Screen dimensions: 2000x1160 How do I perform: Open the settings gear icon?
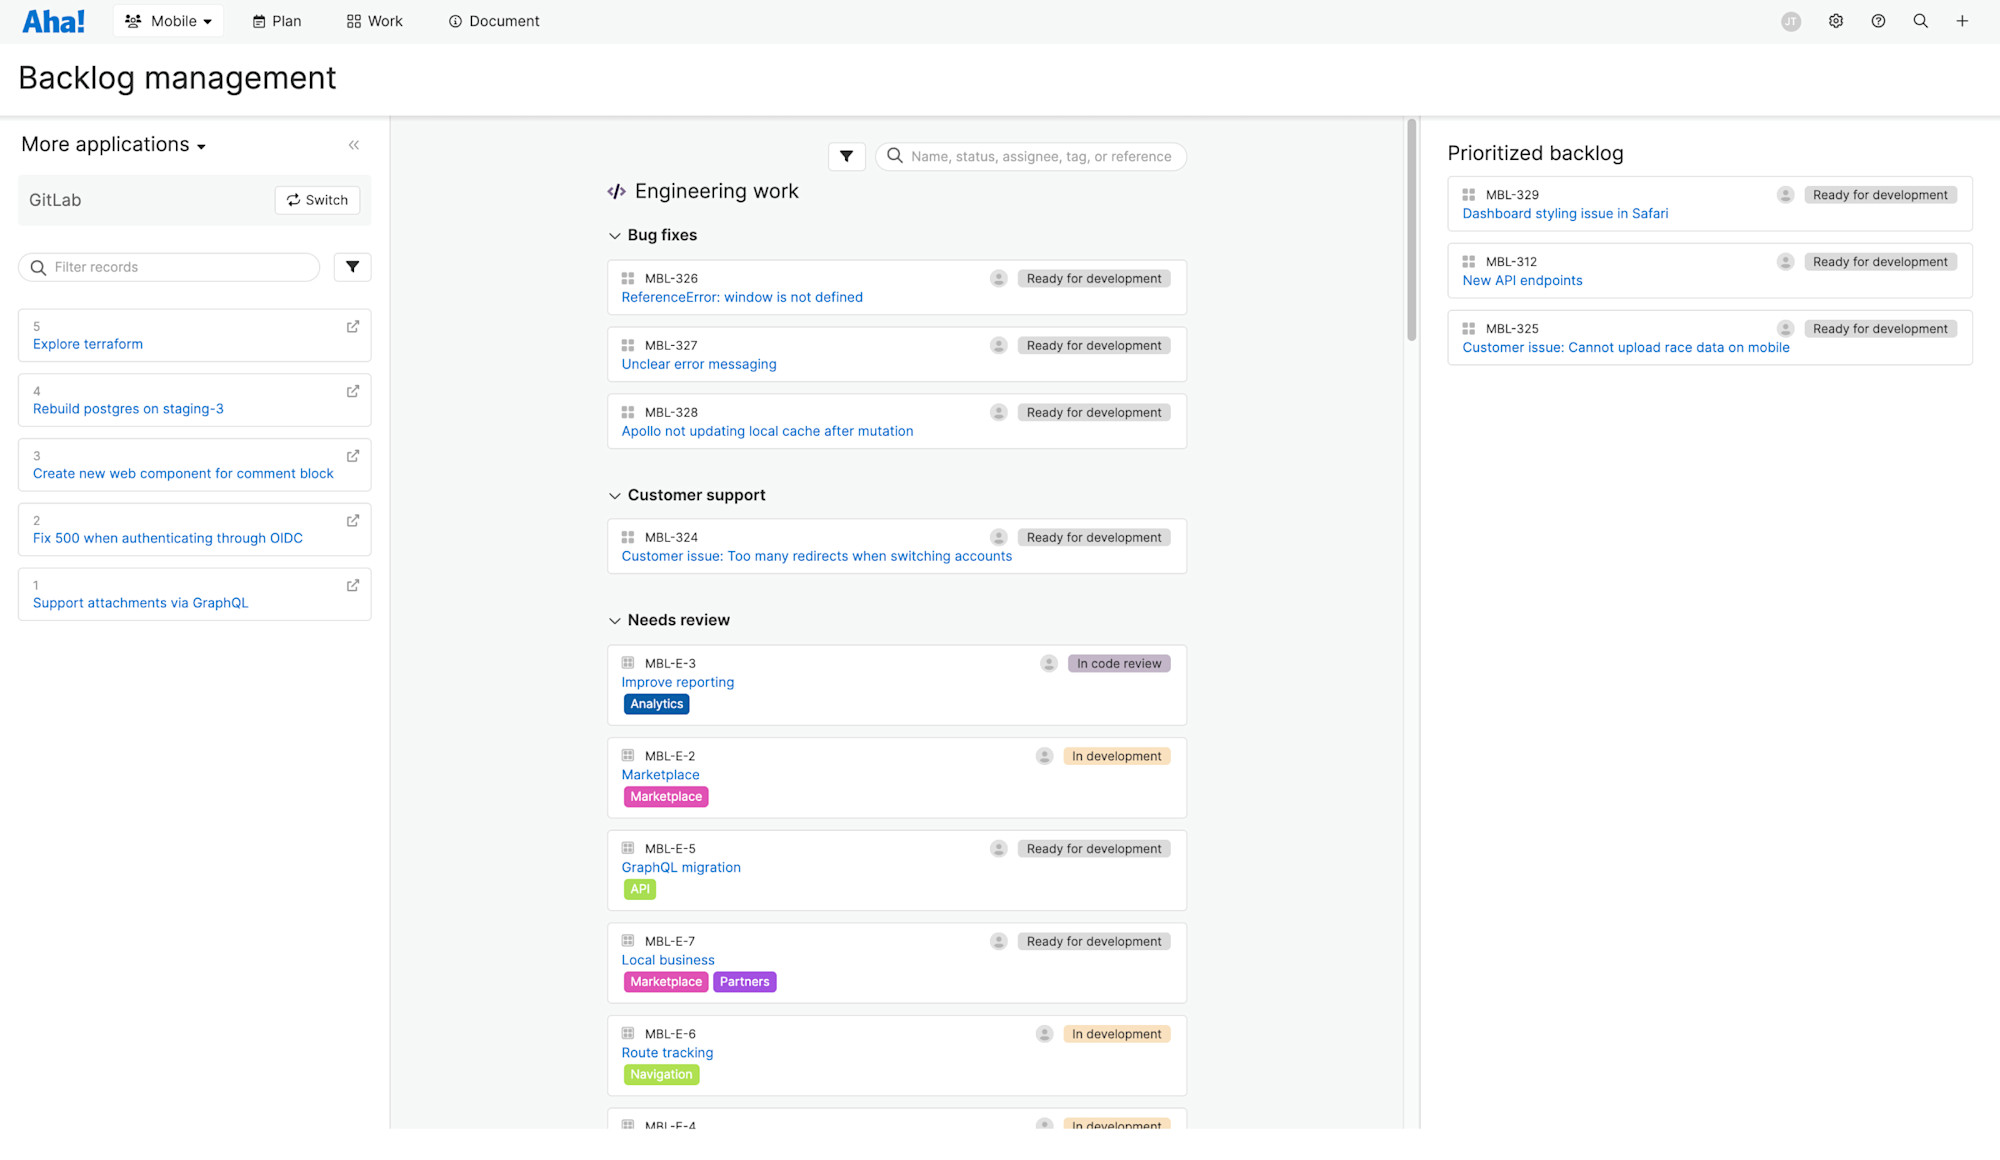tap(1835, 20)
